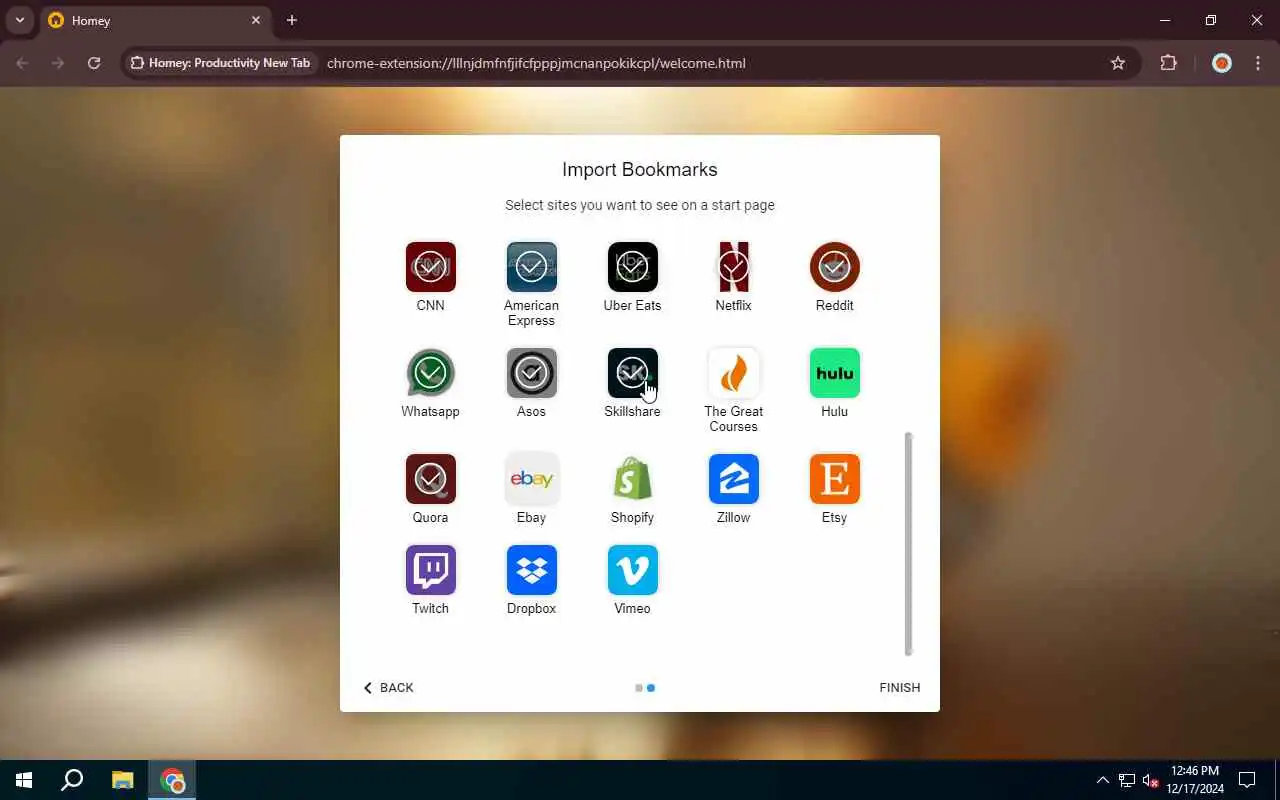Open the network status tray icon
1280x800 pixels.
click(1127, 780)
